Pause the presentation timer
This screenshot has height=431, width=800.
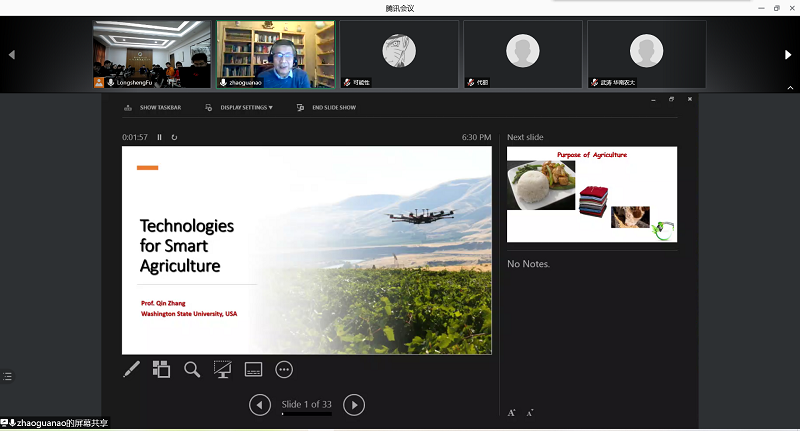click(x=159, y=137)
